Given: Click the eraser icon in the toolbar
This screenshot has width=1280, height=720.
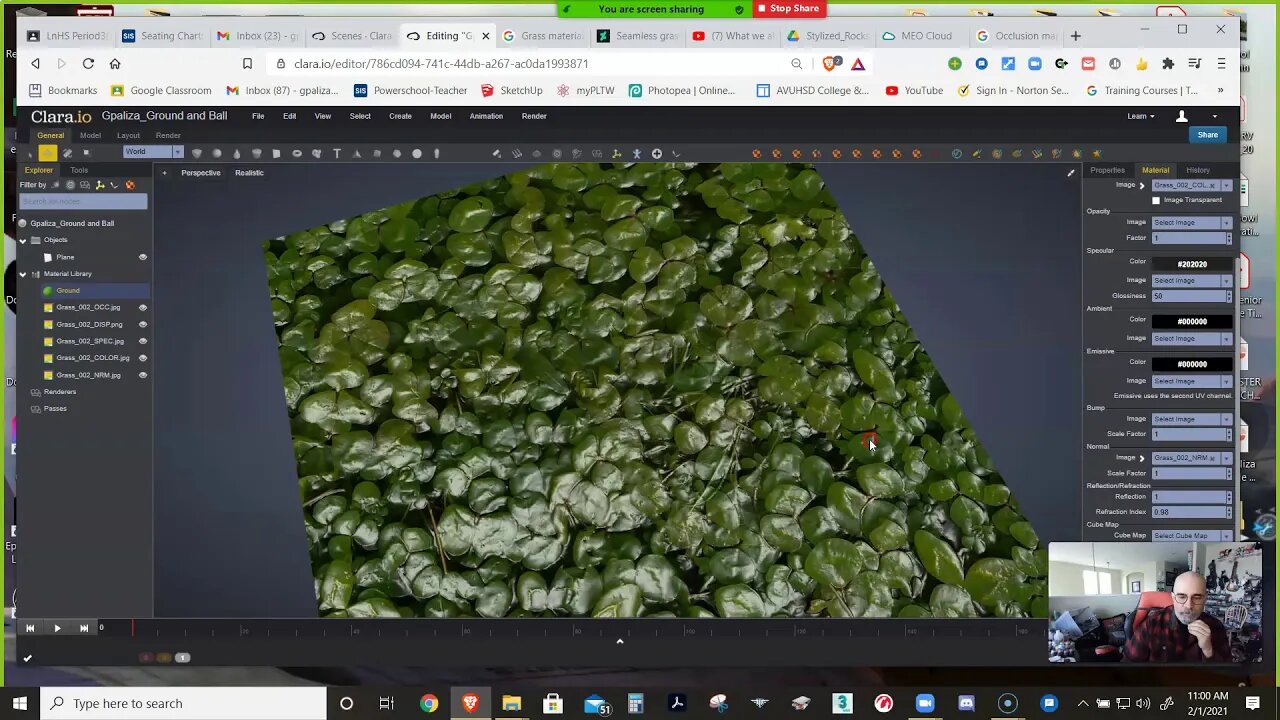Looking at the screenshot, I should 496,153.
